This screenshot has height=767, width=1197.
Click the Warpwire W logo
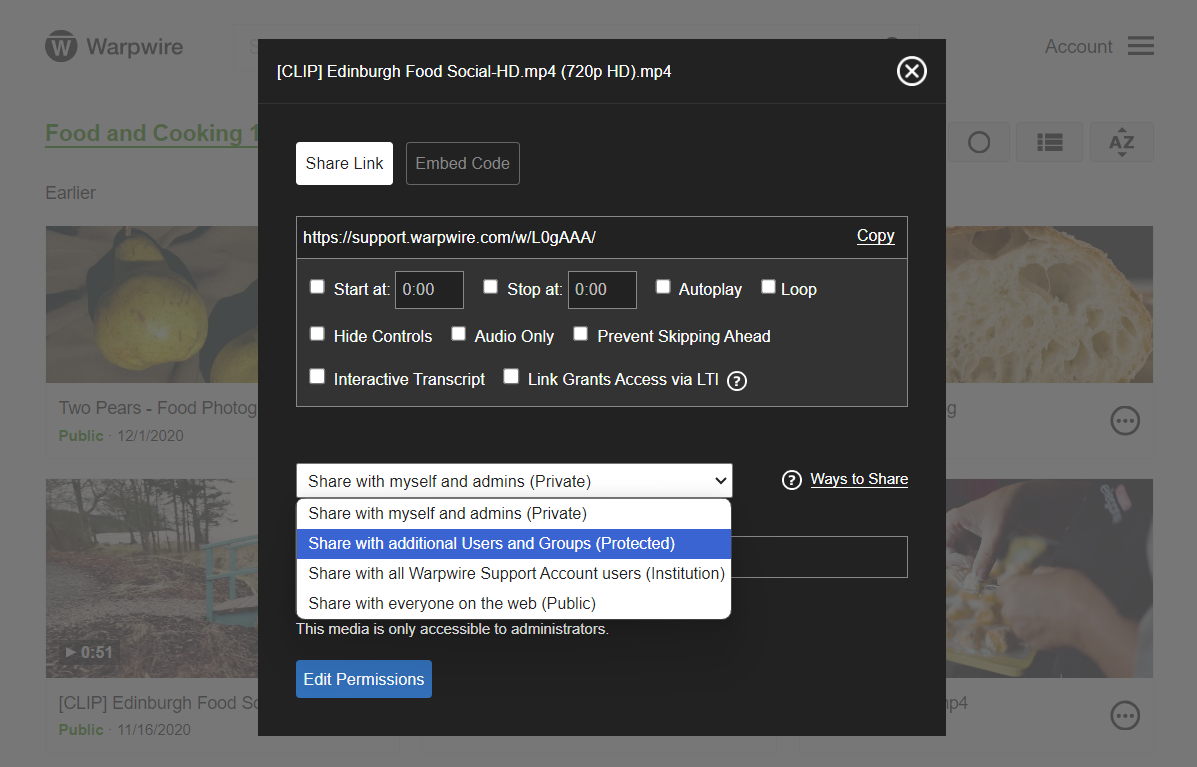tap(61, 47)
